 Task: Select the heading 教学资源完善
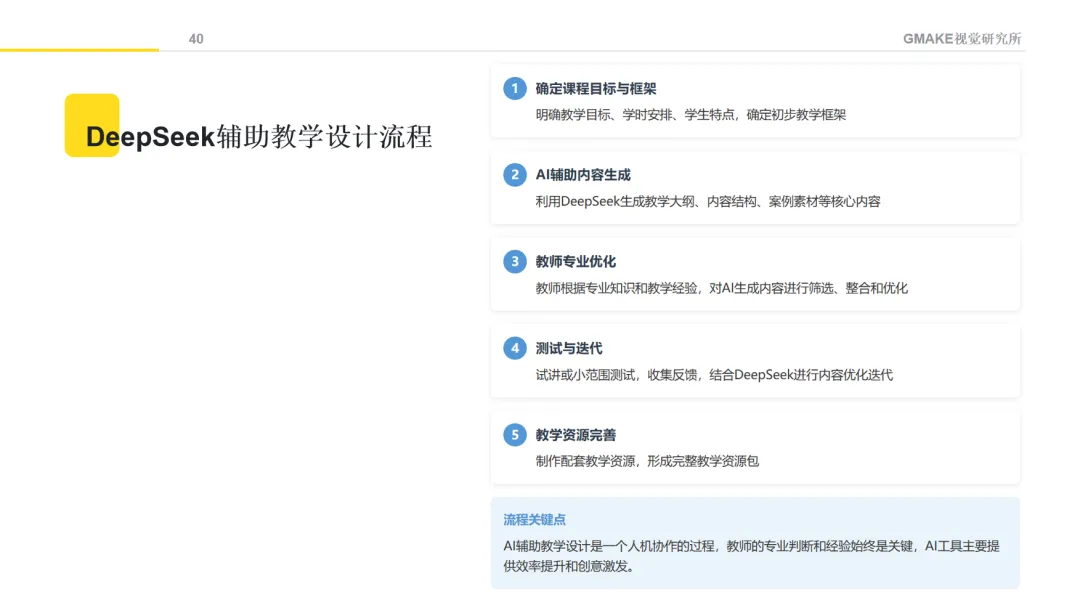(575, 435)
